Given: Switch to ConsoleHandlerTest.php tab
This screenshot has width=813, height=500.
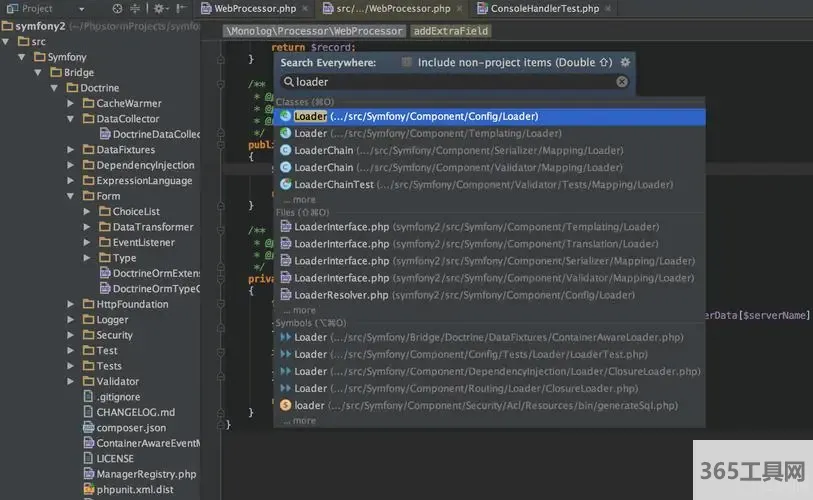Looking at the screenshot, I should (x=544, y=9).
